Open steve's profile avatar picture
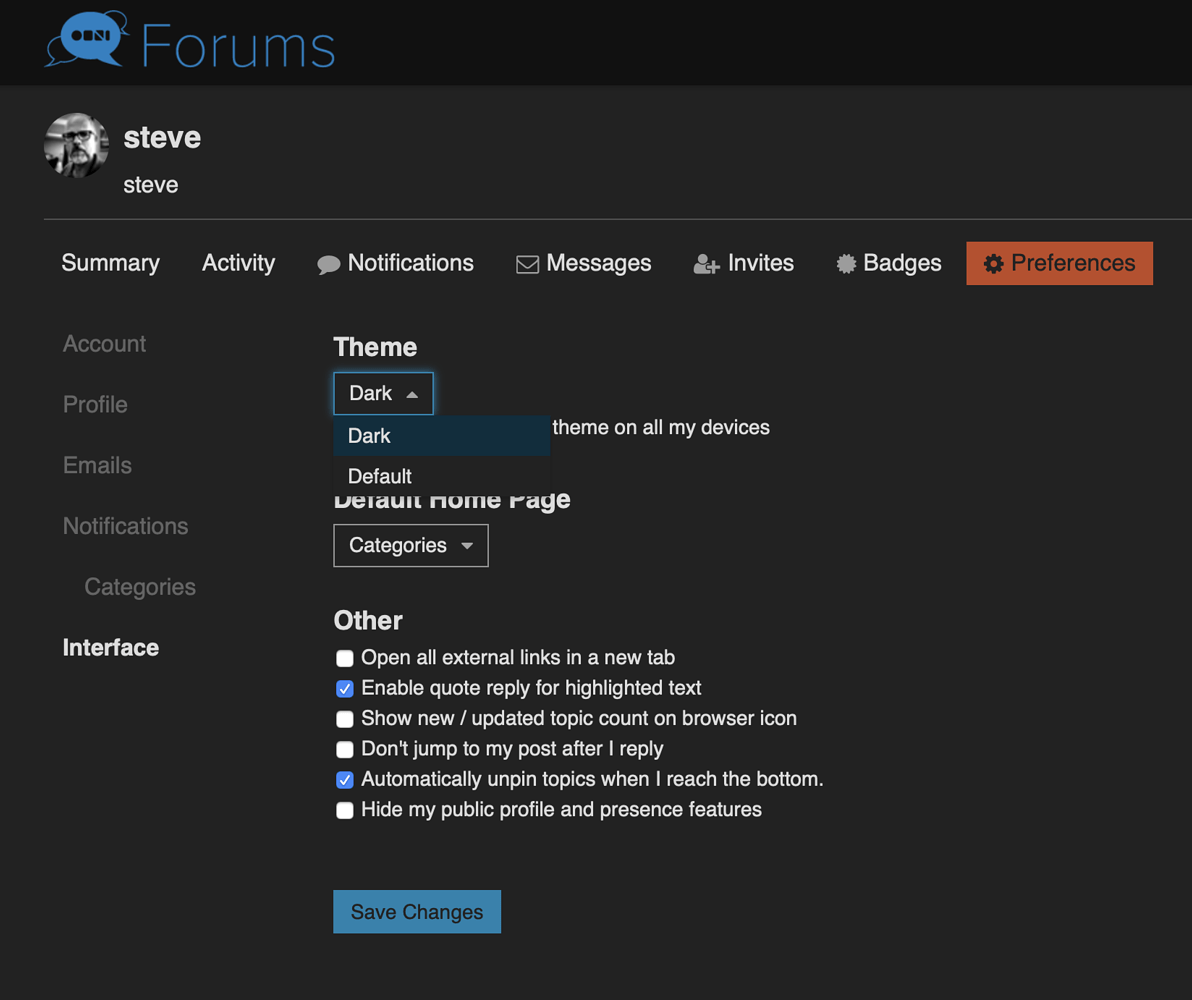1192x1000 pixels. click(x=76, y=145)
